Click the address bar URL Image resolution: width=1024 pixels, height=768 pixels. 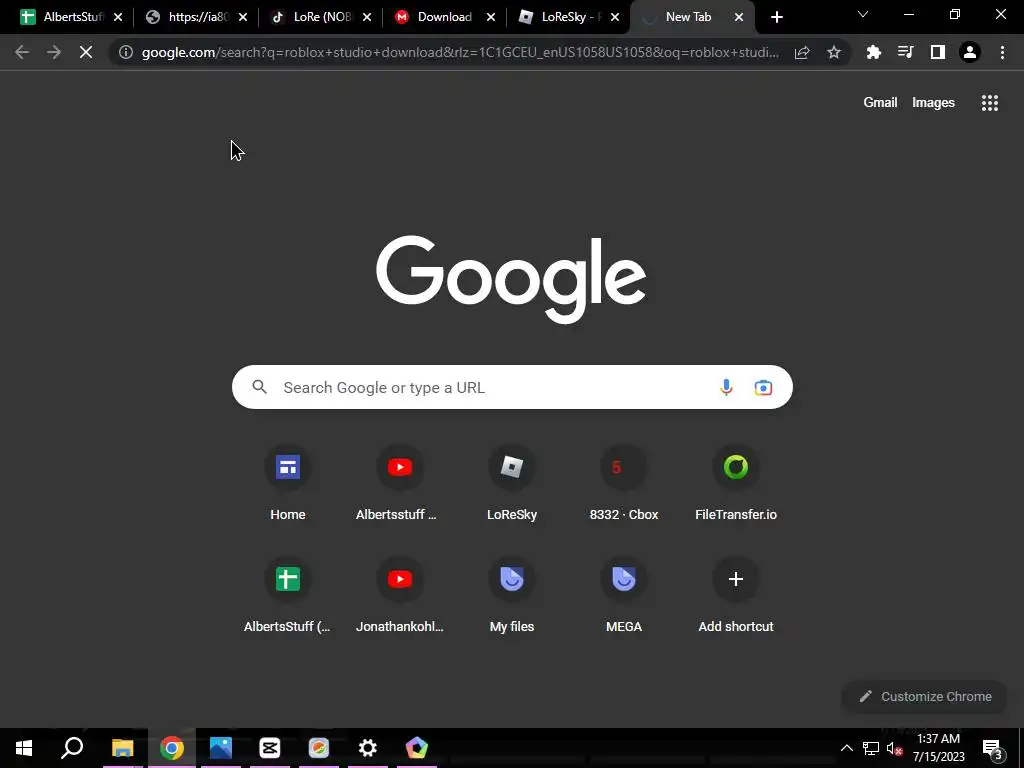(460, 52)
